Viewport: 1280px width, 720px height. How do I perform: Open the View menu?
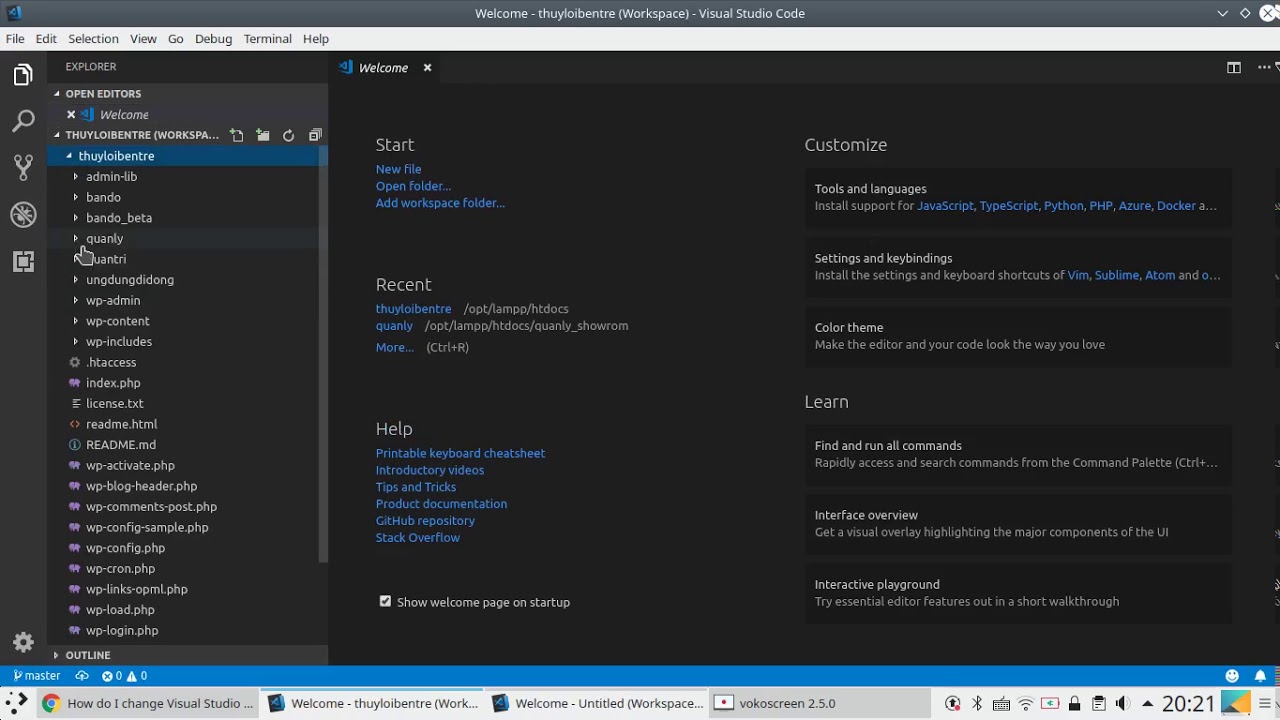[143, 38]
